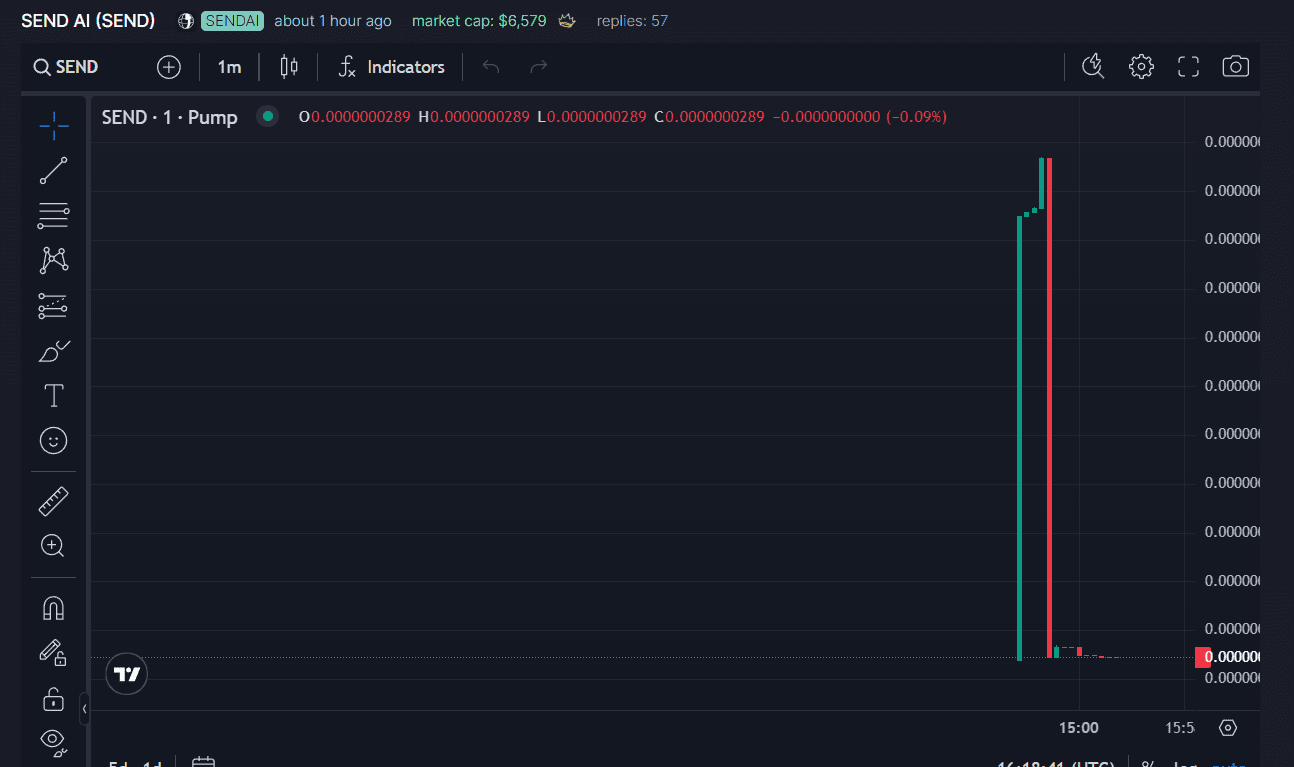
Task: Click the High value H0.0000000289
Action: click(474, 117)
